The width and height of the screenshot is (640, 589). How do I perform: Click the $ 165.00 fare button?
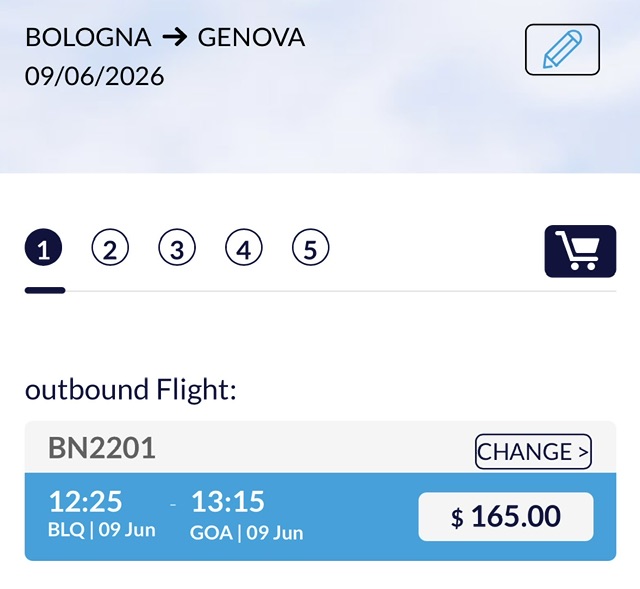click(505, 517)
